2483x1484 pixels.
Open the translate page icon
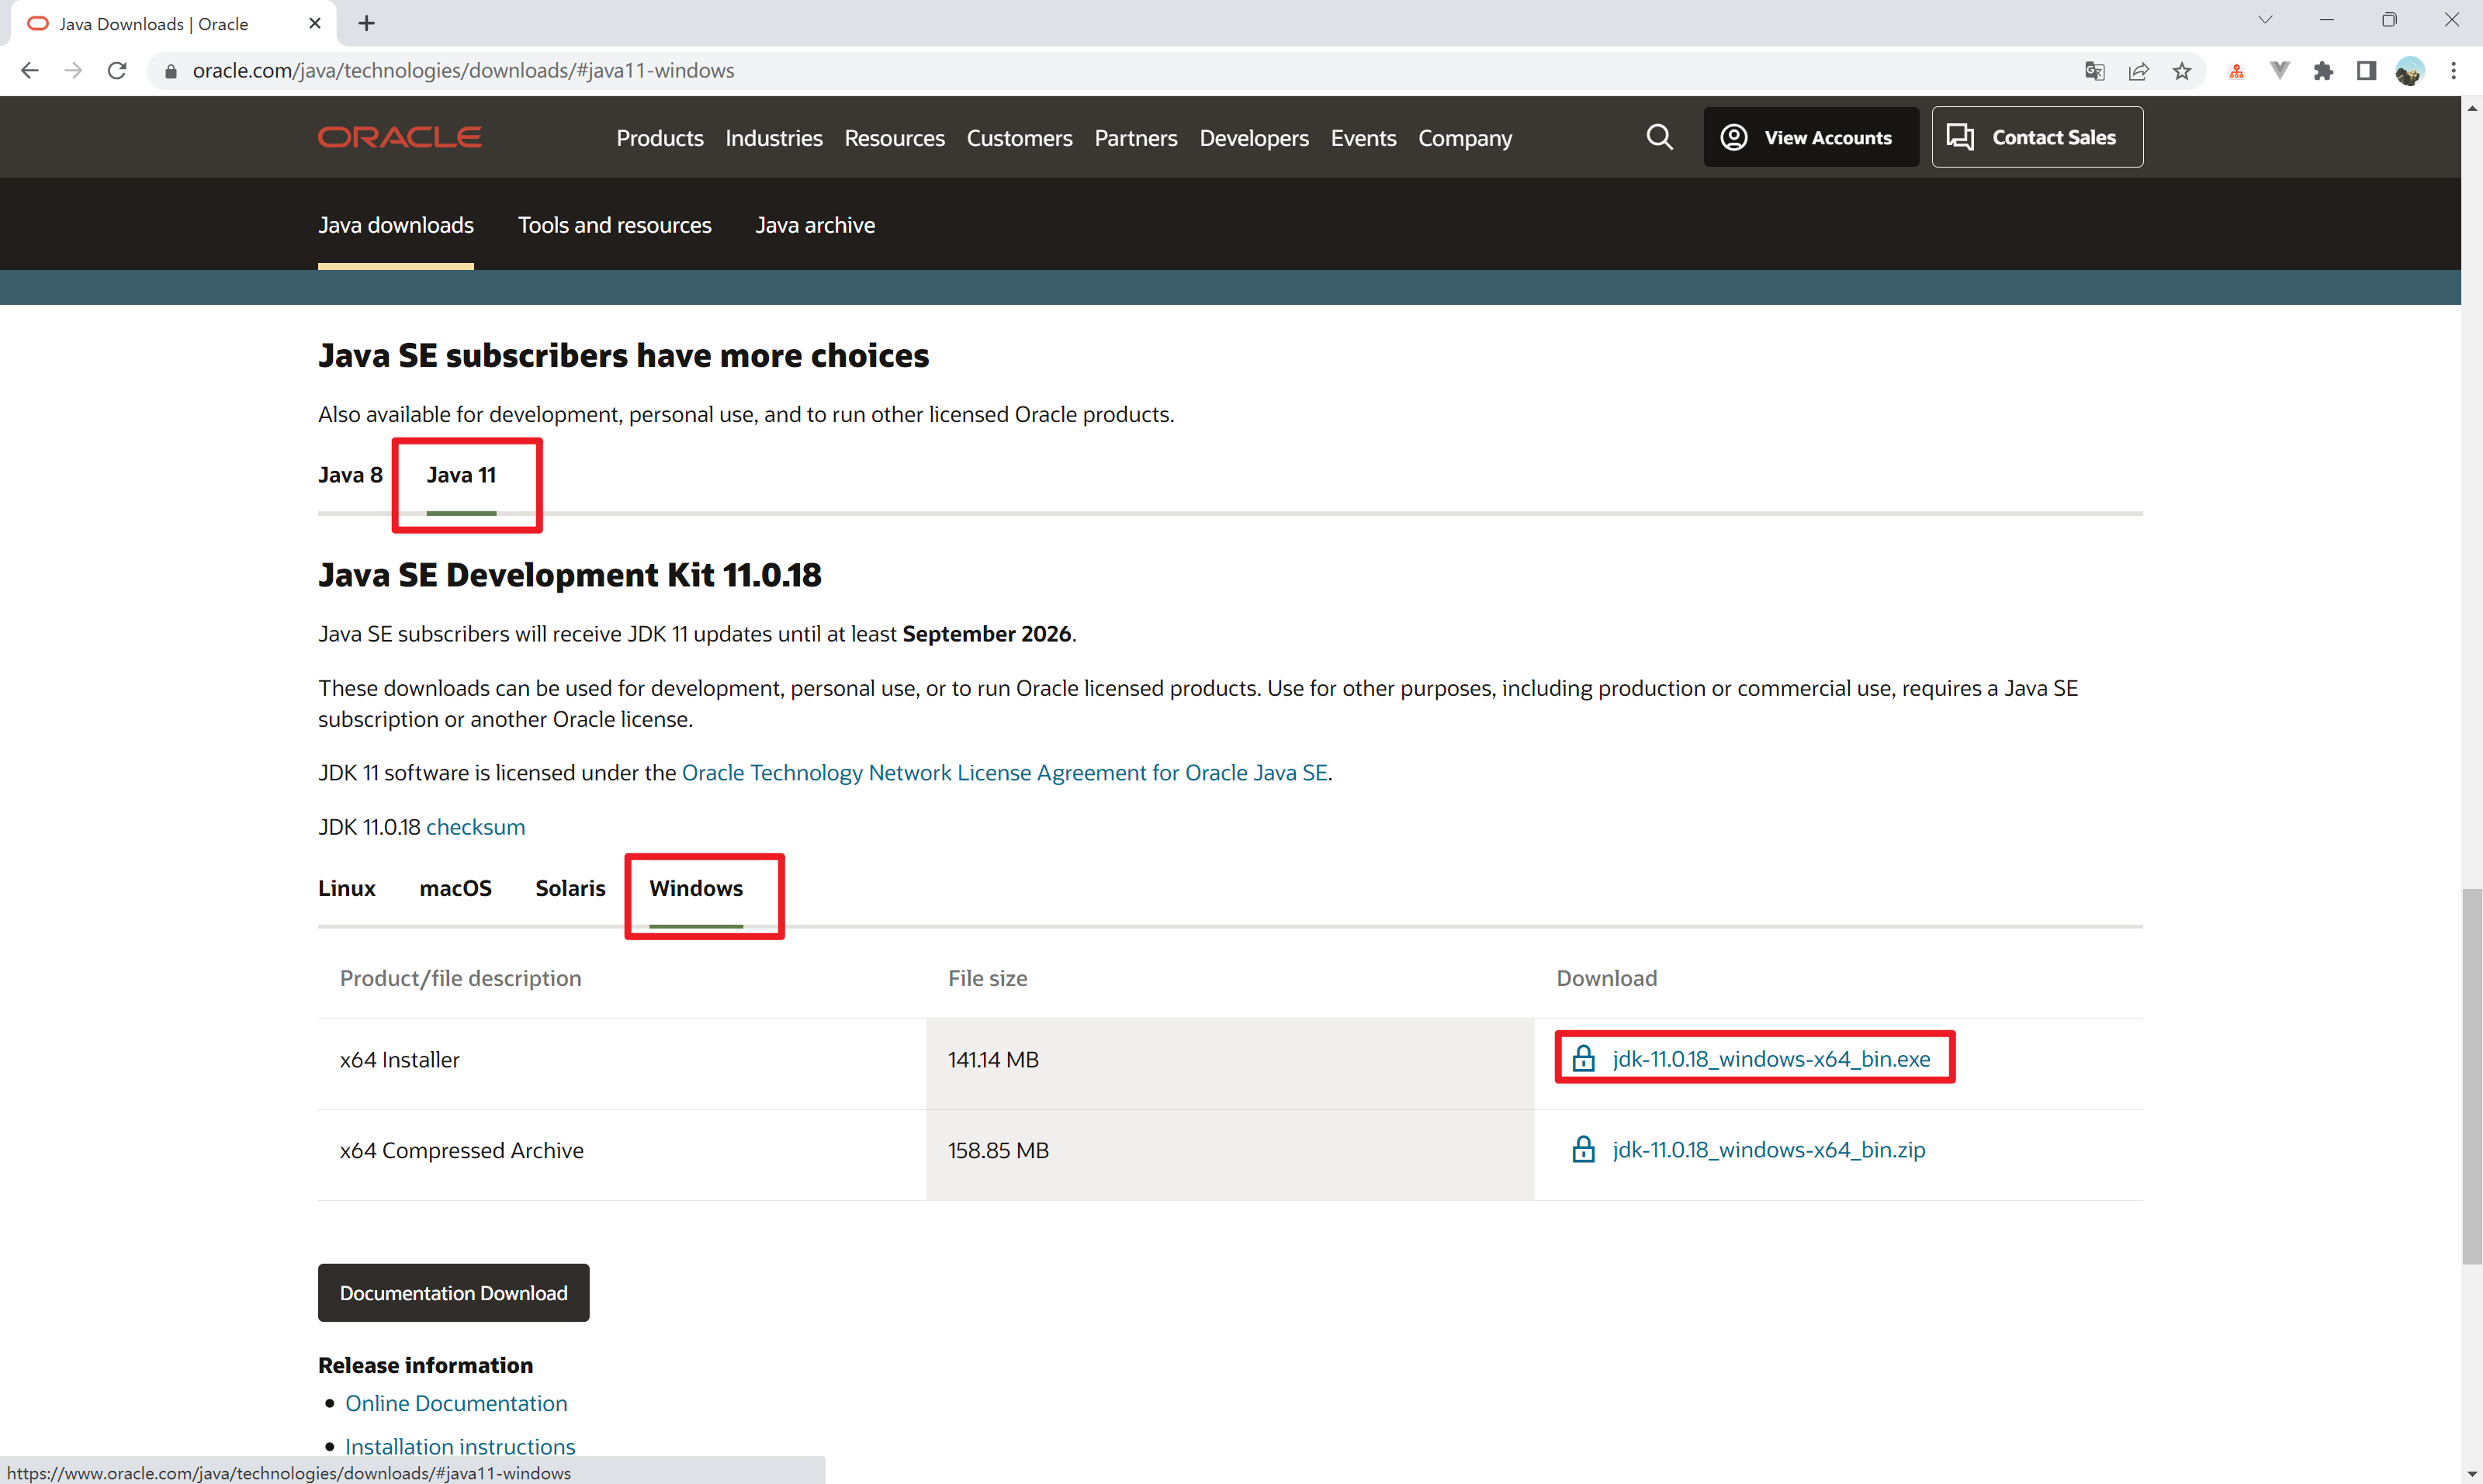coord(2094,71)
